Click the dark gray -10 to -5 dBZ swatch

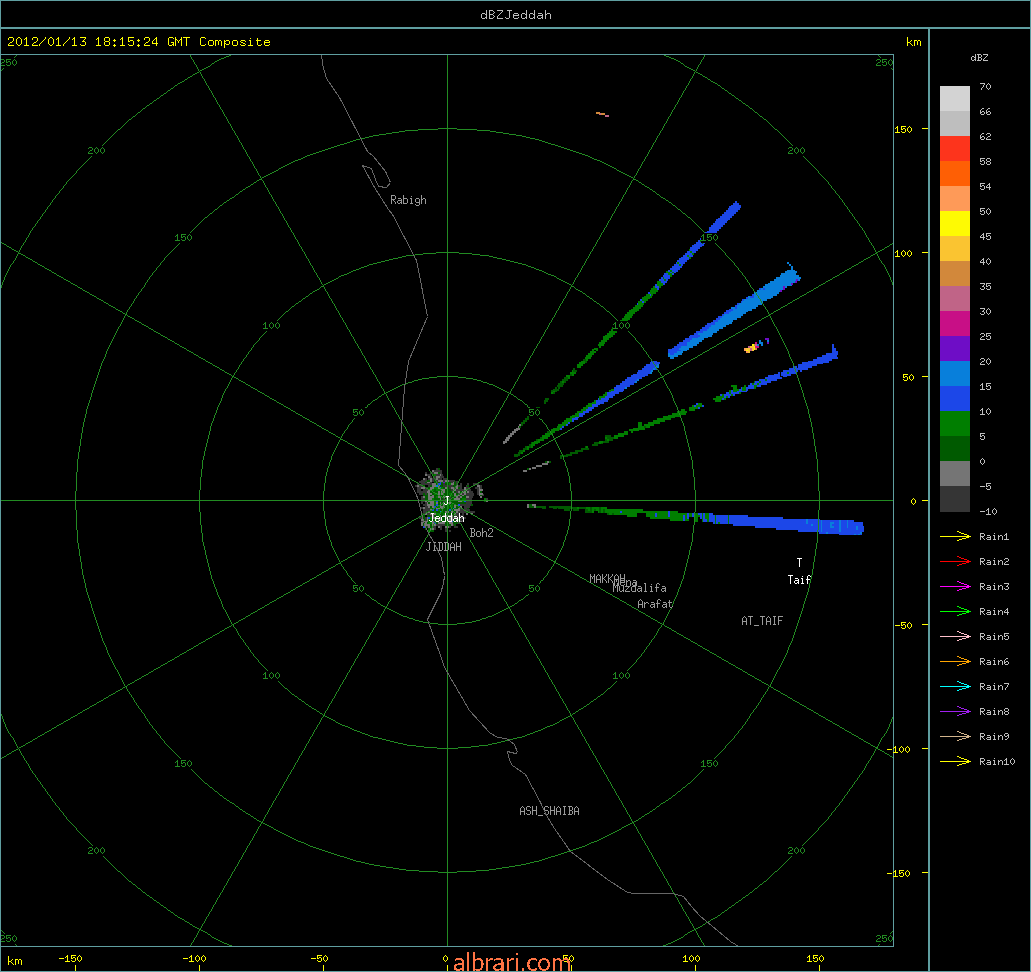(955, 498)
